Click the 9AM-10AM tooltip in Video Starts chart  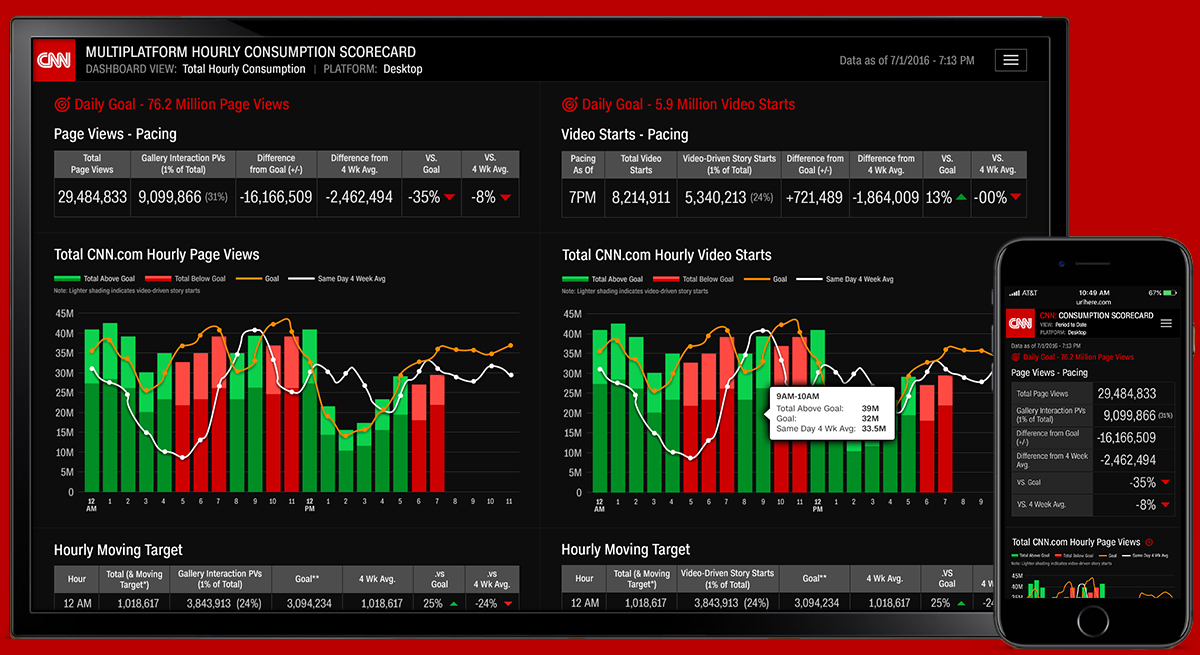[830, 415]
